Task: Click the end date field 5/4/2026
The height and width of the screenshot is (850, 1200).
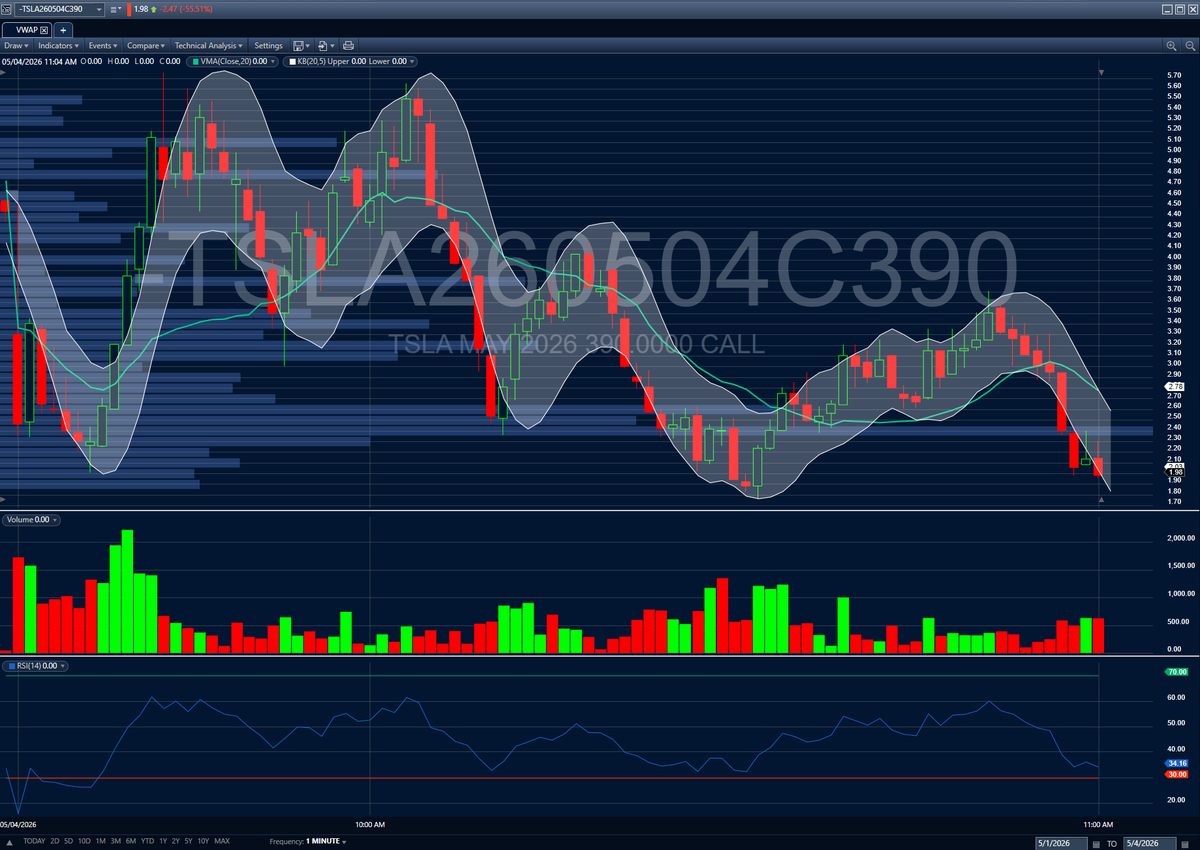Action: click(1150, 842)
